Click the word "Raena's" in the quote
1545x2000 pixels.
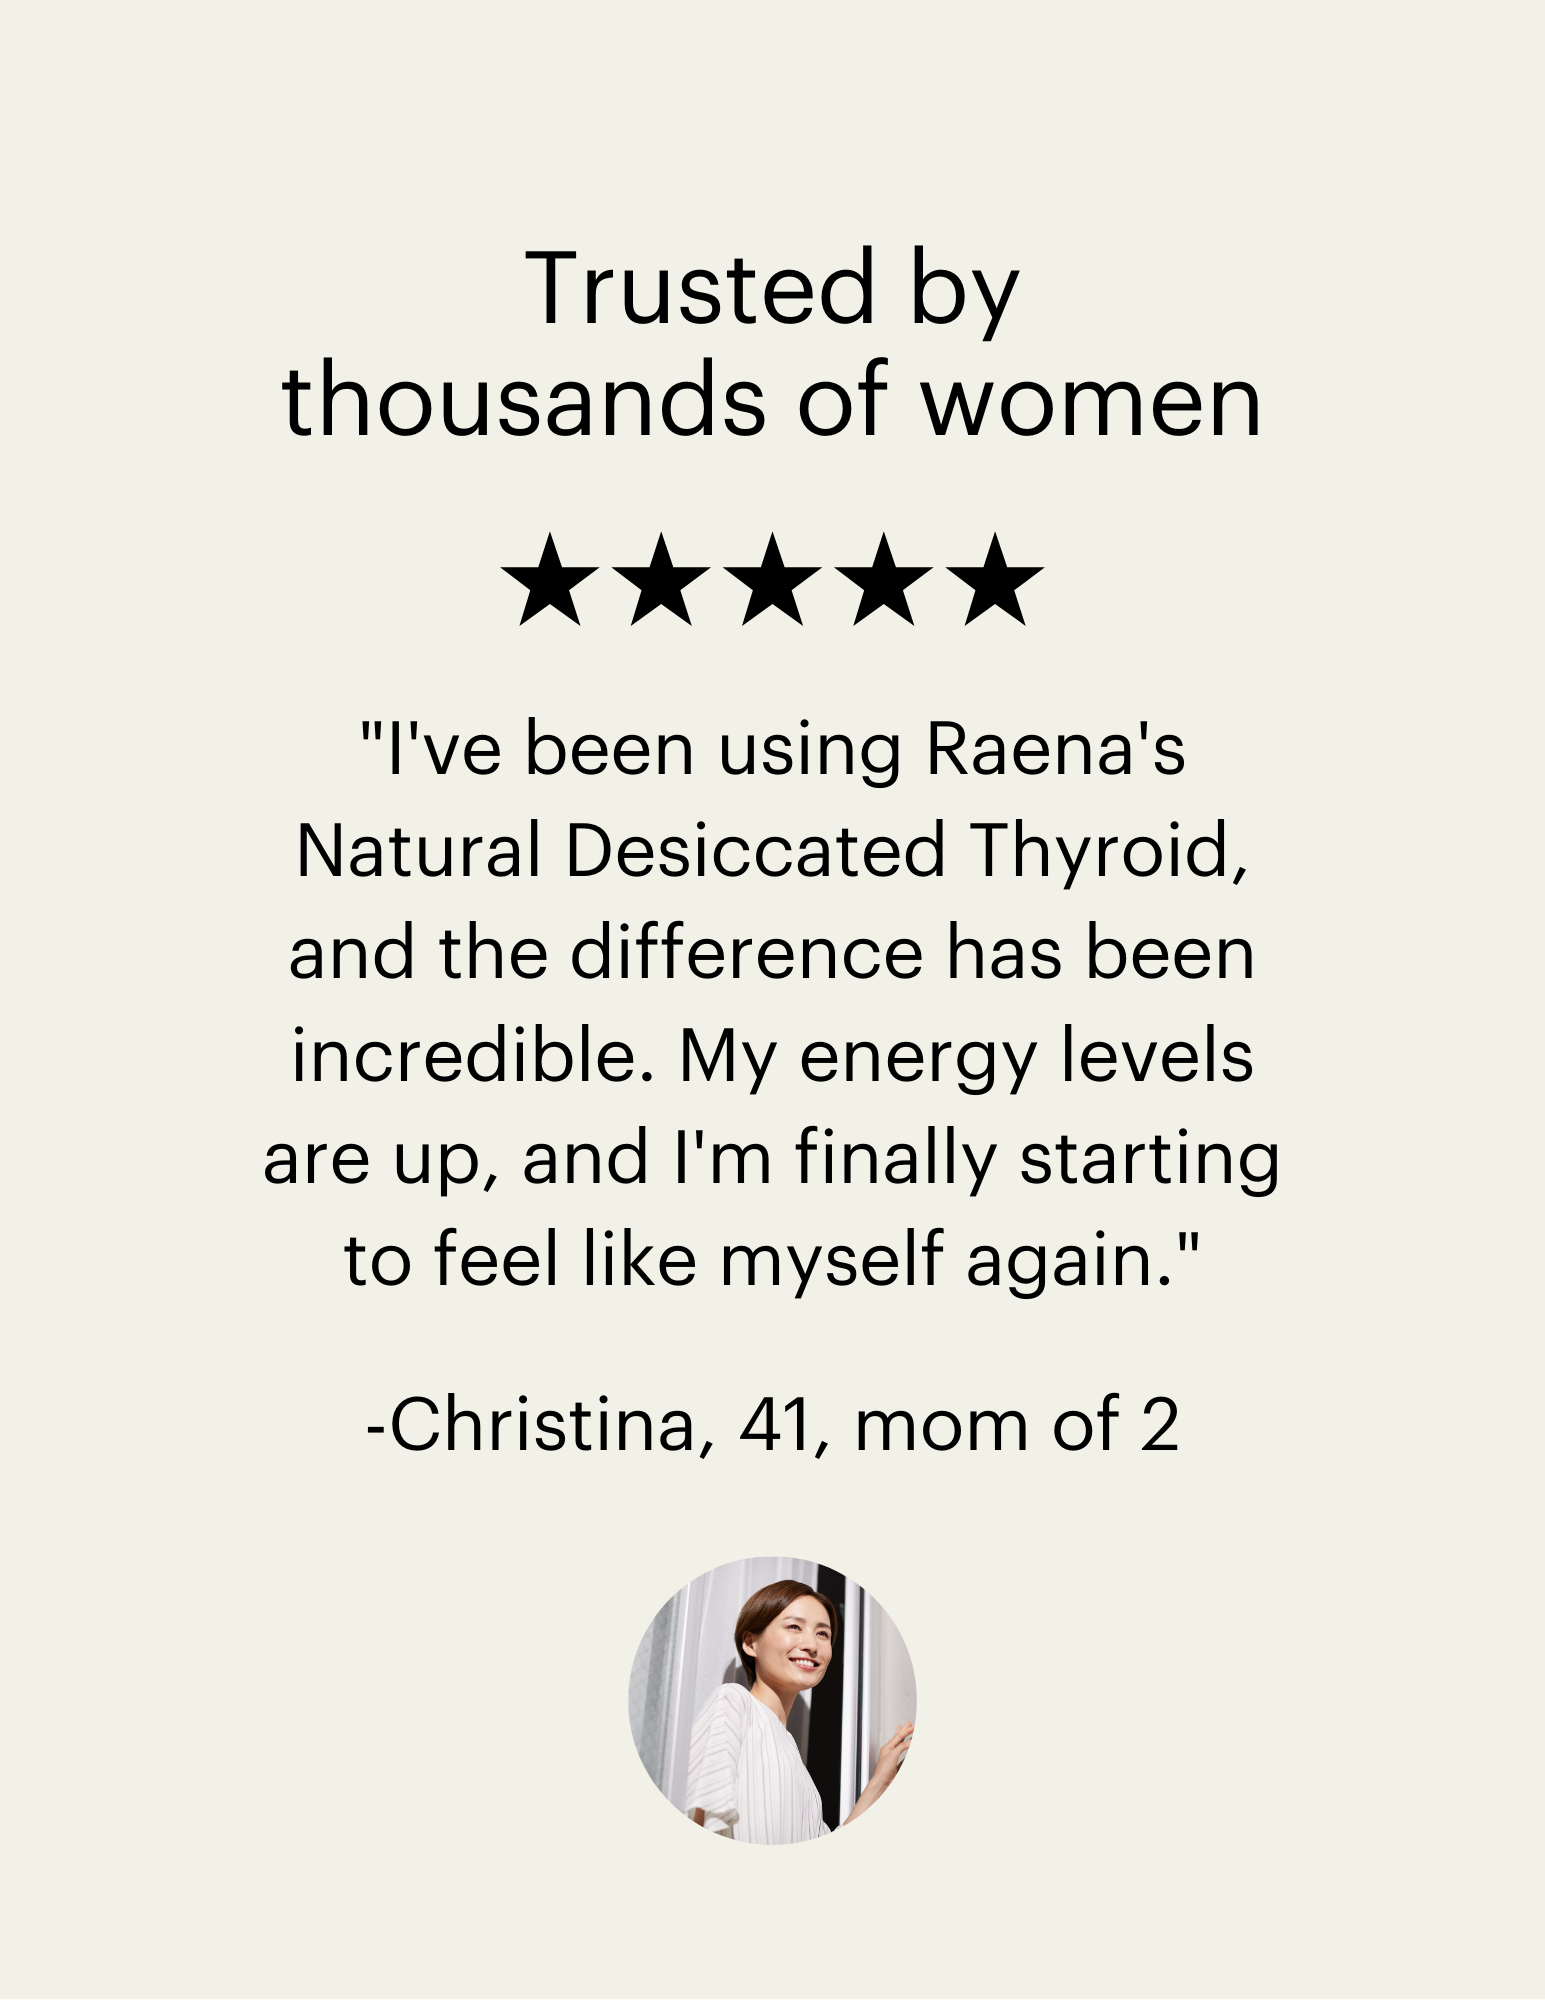tap(1056, 750)
